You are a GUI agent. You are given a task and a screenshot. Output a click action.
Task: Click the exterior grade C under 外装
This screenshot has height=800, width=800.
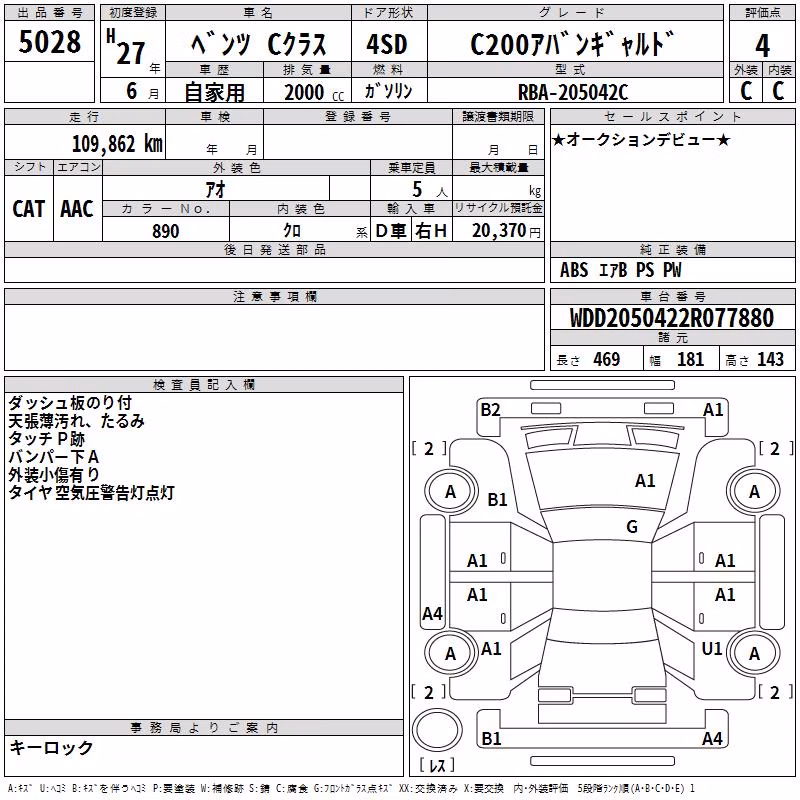(x=746, y=91)
